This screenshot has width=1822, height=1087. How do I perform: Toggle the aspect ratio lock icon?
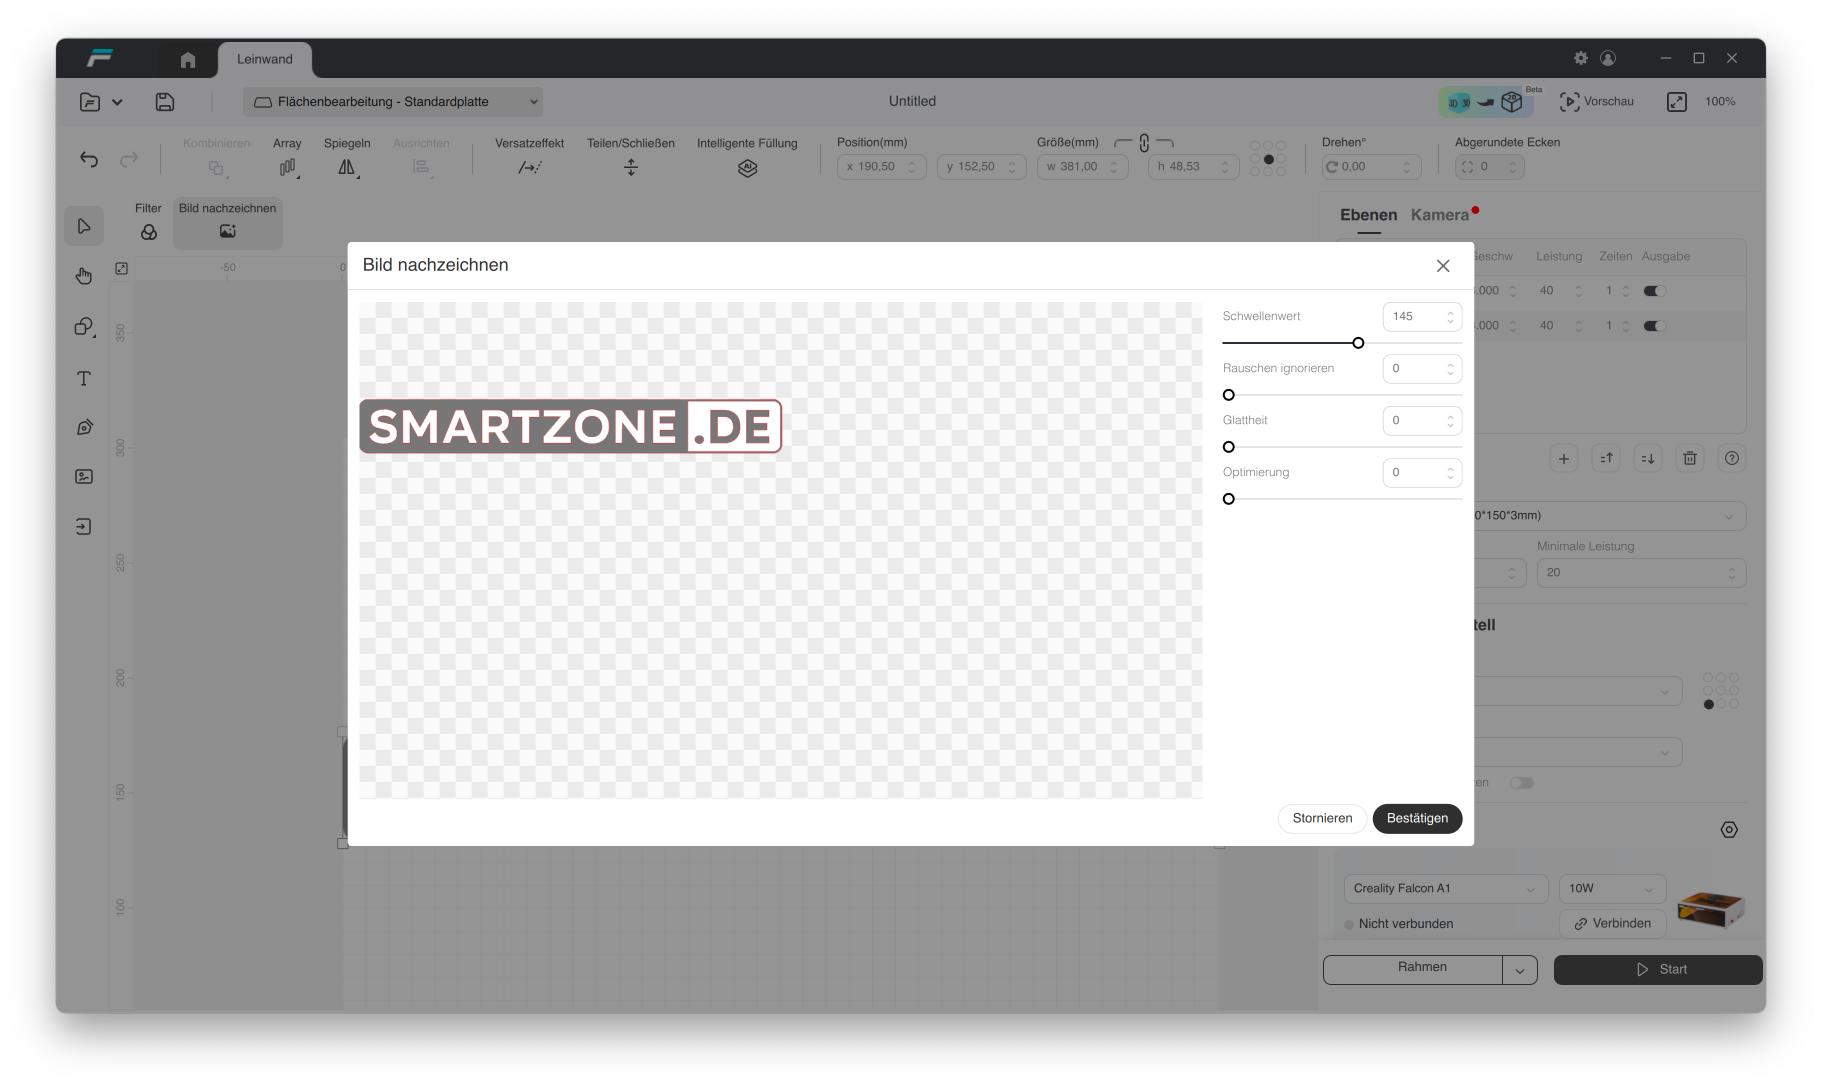(x=1144, y=143)
